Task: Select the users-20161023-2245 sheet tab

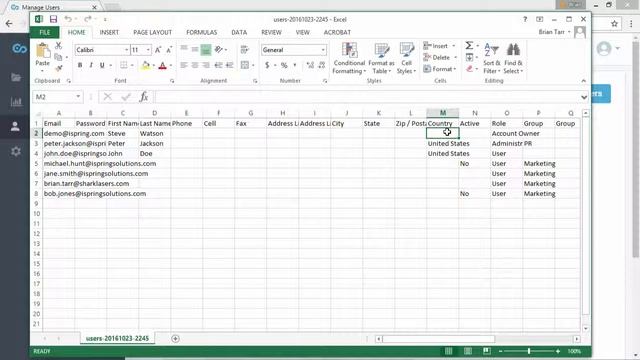Action: [x=117, y=338]
